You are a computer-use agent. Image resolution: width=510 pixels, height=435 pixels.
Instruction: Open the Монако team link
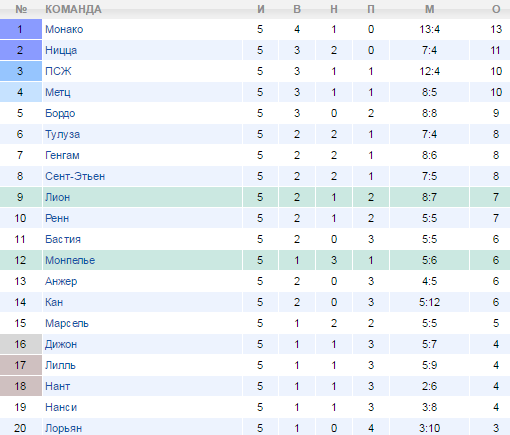[x=64, y=29]
